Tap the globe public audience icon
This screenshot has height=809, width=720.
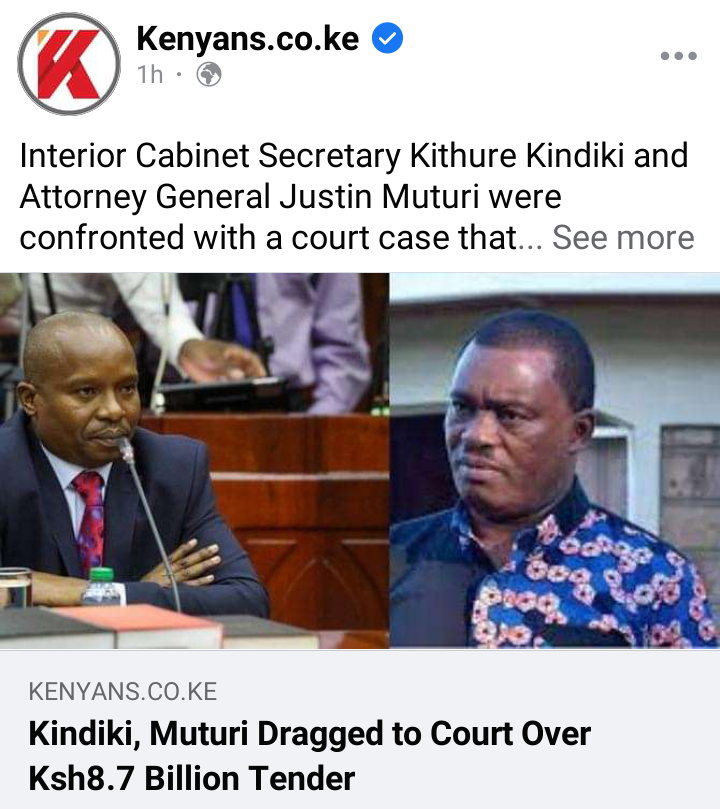coord(209,75)
